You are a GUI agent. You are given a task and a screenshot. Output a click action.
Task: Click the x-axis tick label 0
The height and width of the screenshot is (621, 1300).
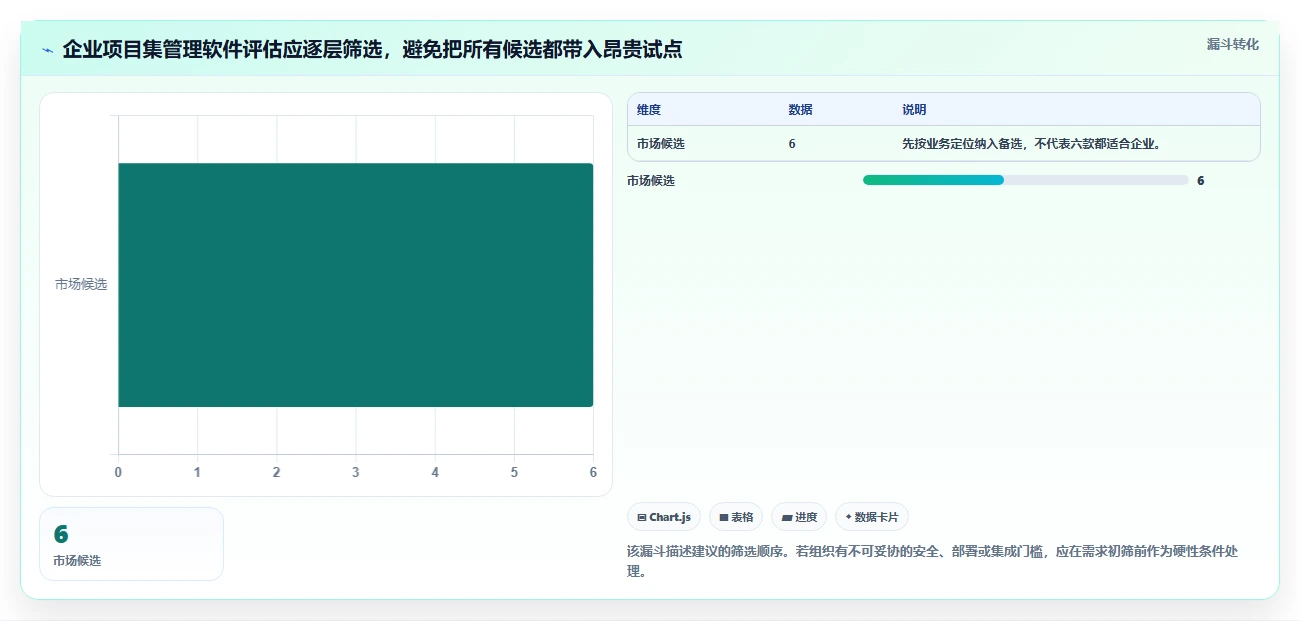(x=119, y=472)
